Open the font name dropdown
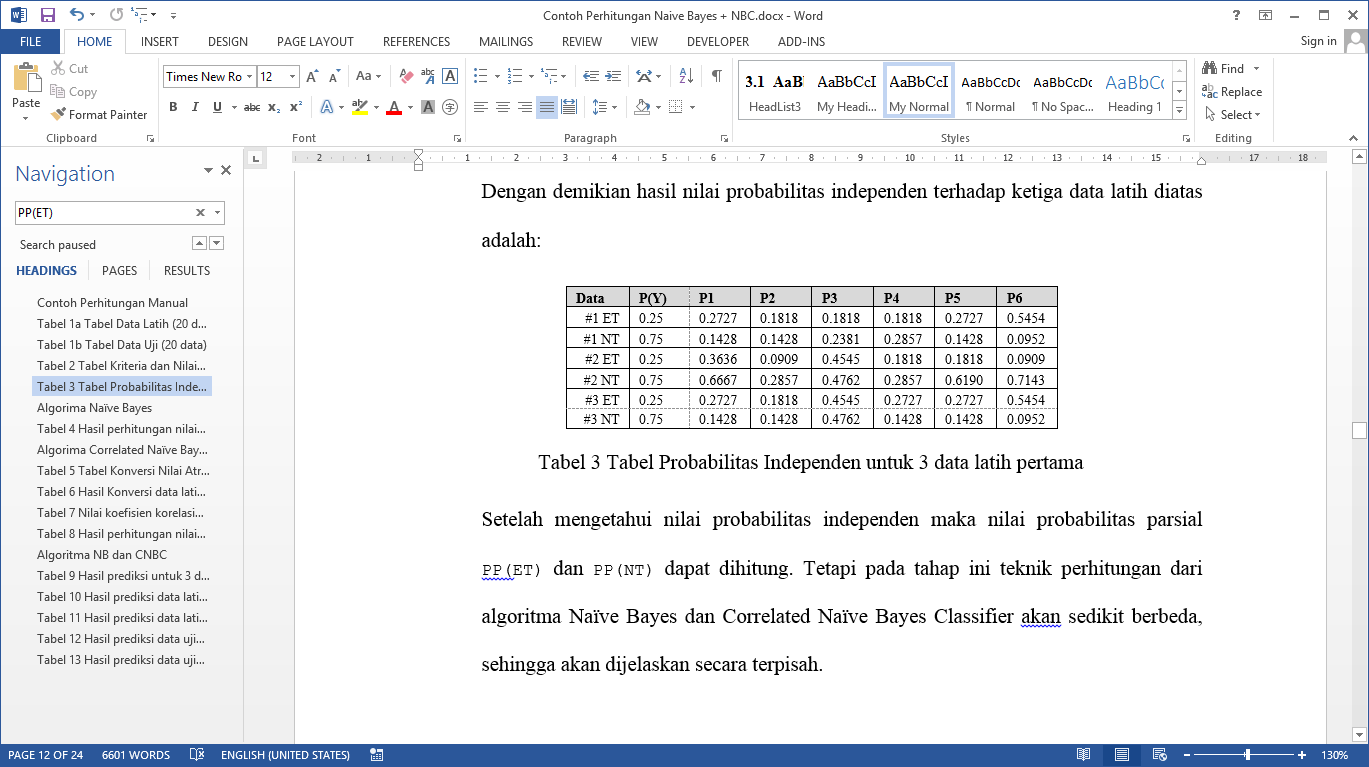 249,77
